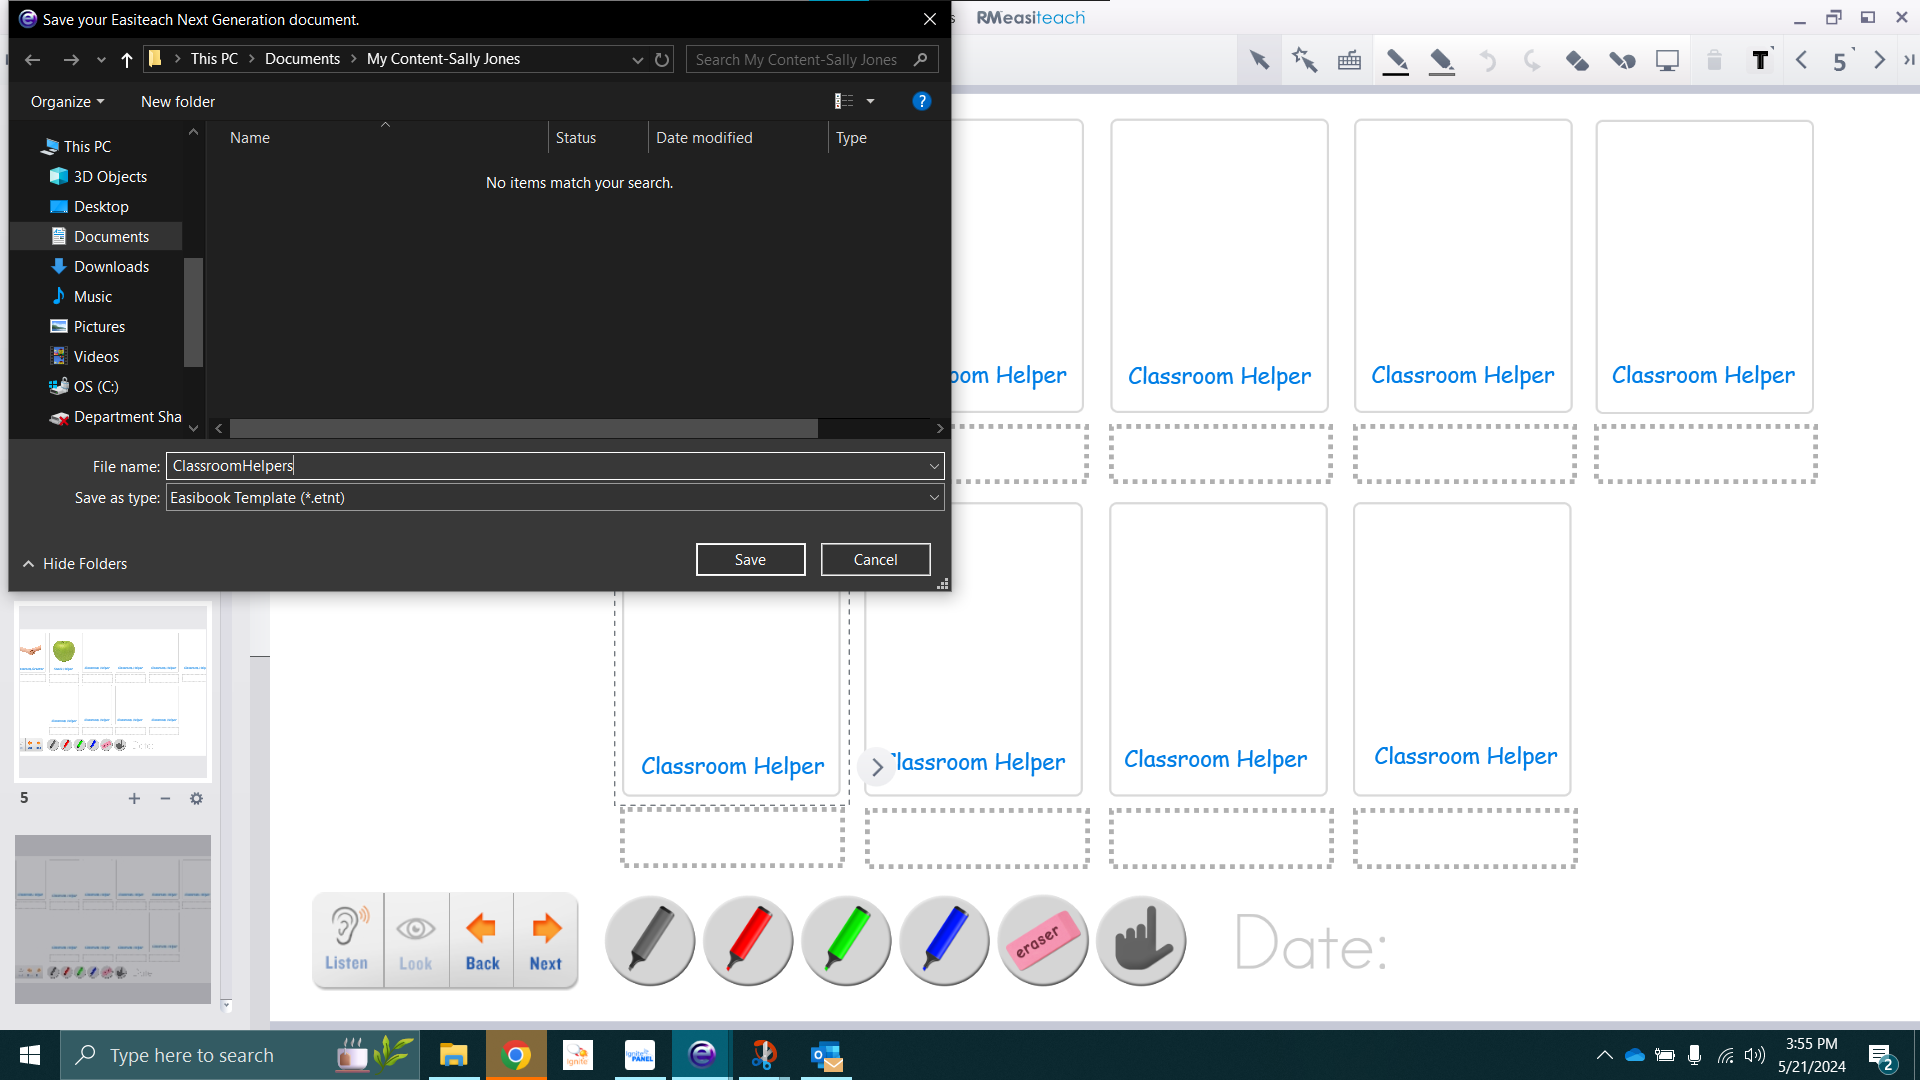Expand the address bar history dropdown
1920x1080 pixels.
[637, 59]
